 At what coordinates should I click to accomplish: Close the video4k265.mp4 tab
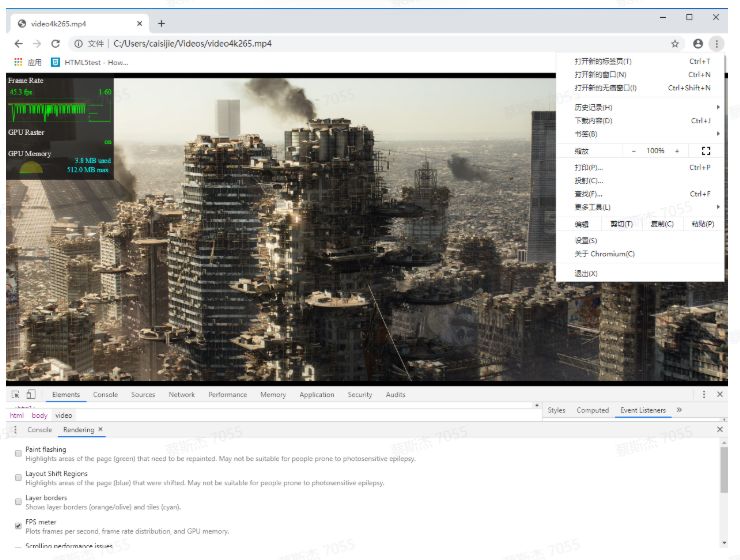click(x=139, y=24)
